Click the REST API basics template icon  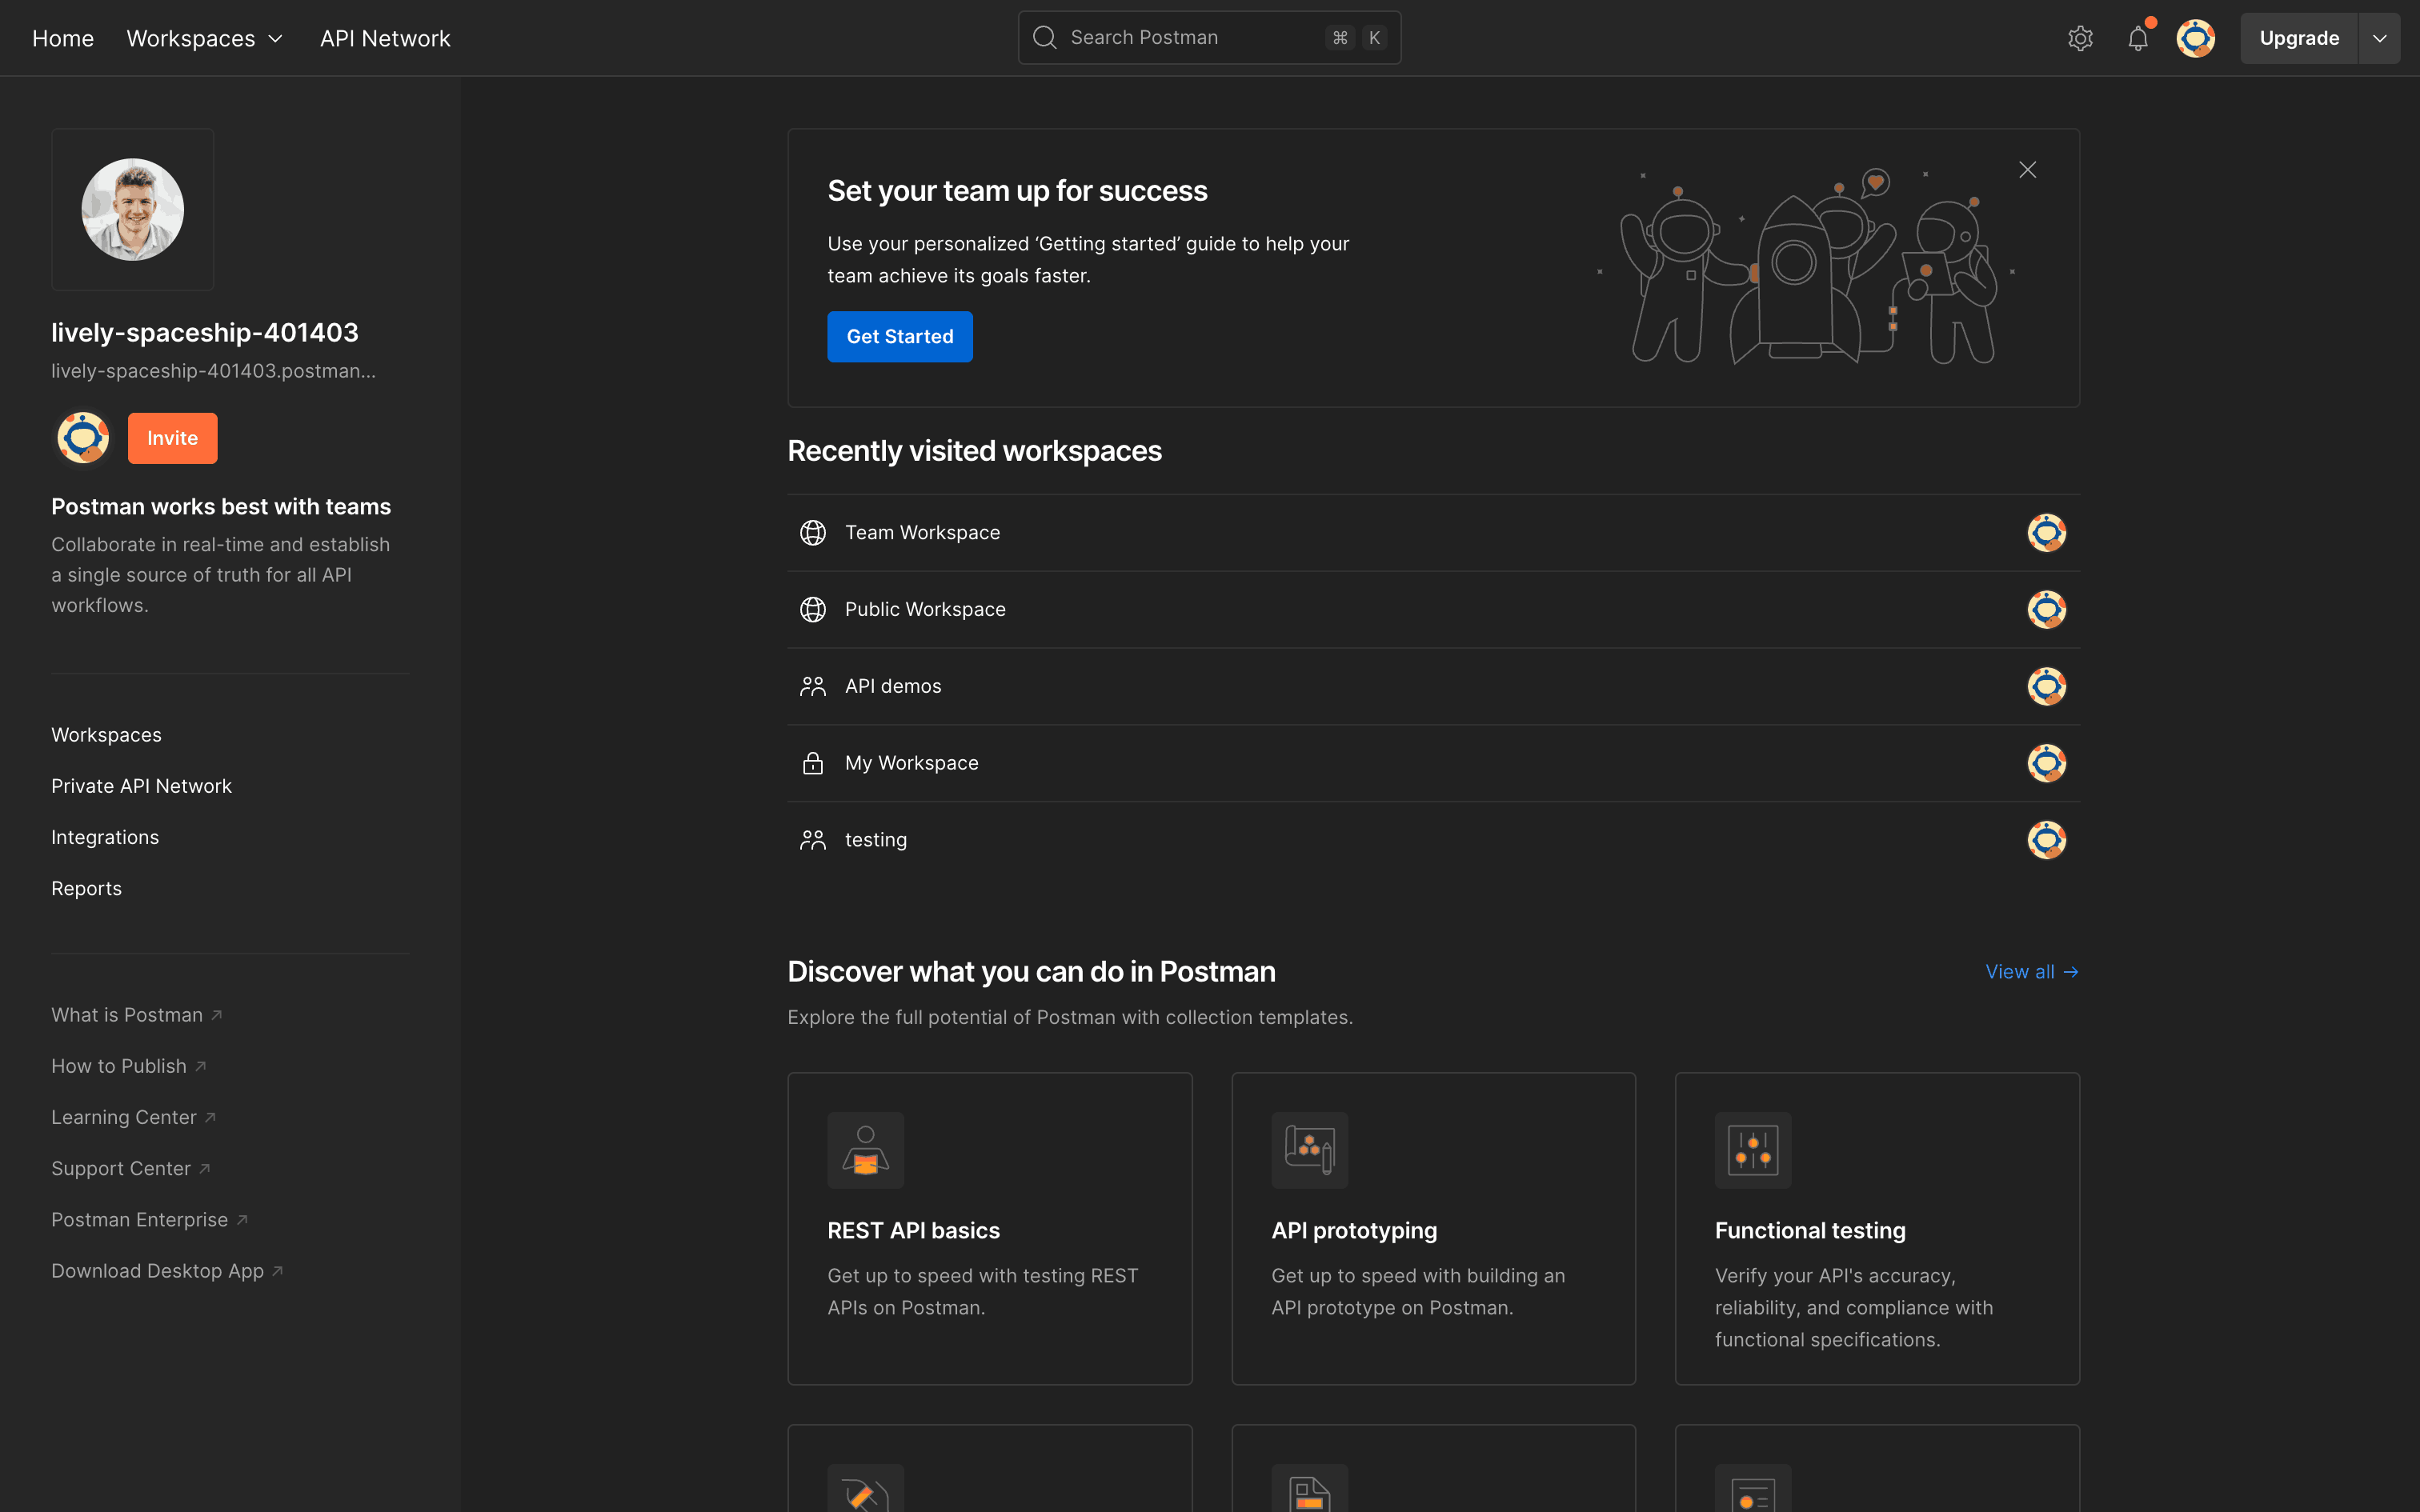point(865,1150)
